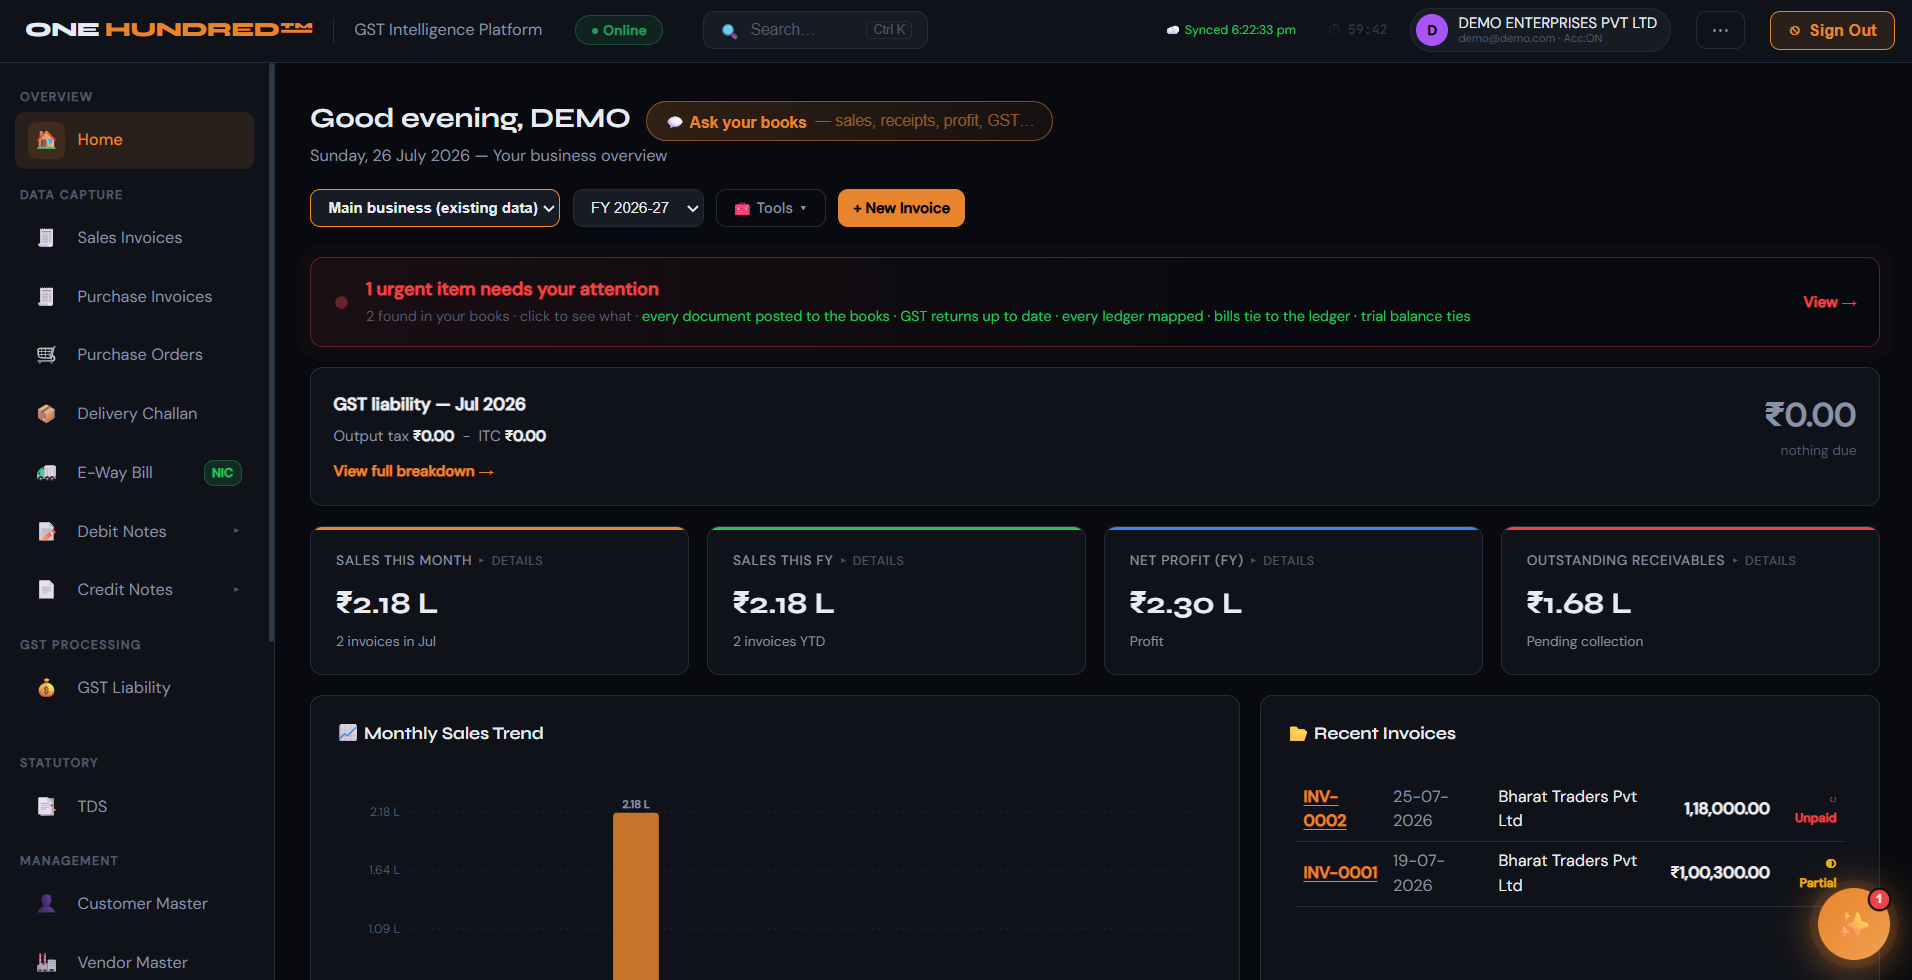Click the Monthly Sales Trend chart icon
The height and width of the screenshot is (980, 1912).
point(348,733)
